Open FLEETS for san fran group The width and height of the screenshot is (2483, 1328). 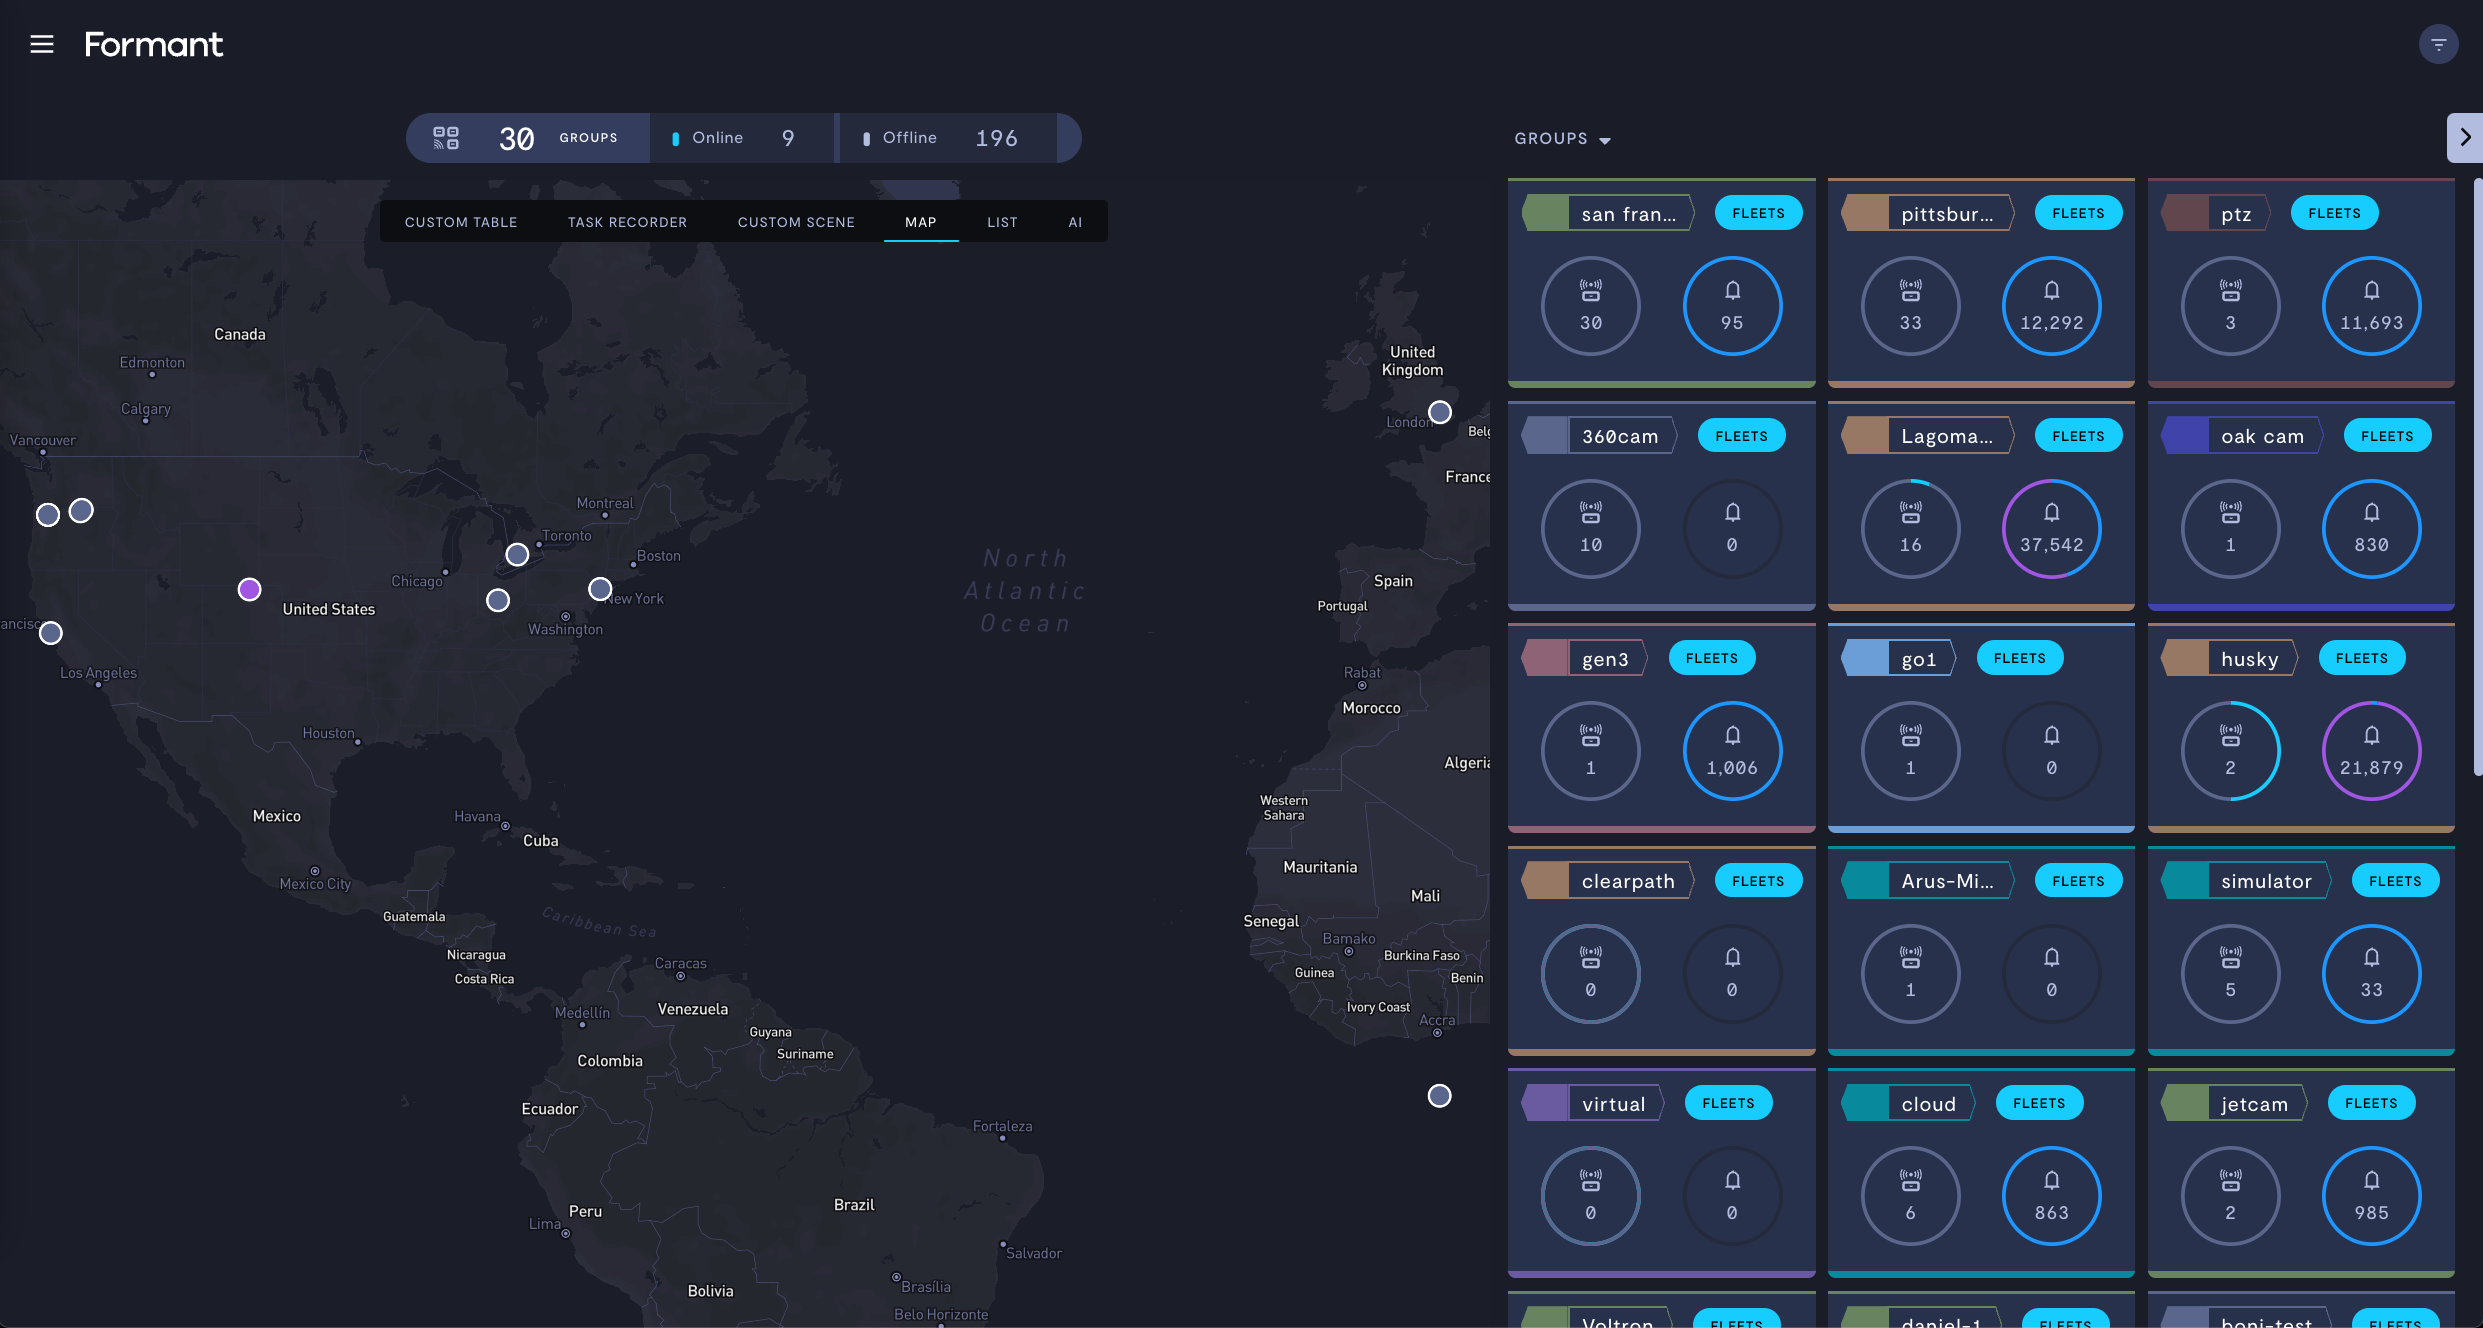pyautogui.click(x=1758, y=213)
